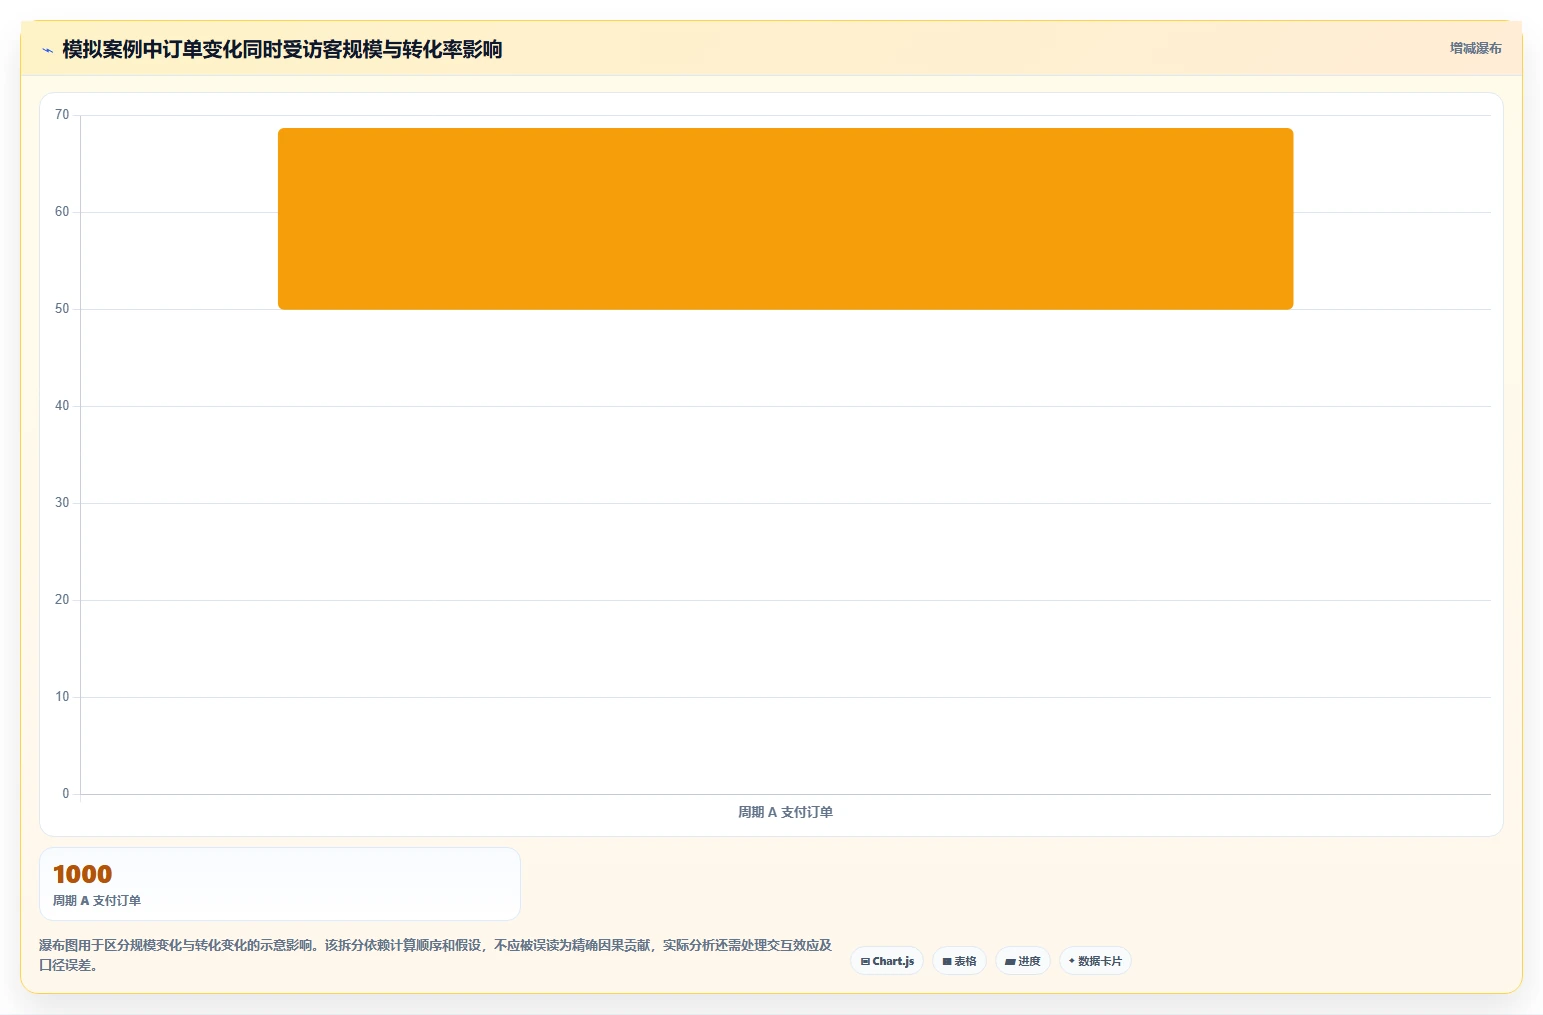Click the 周期 A 支付订单 axis label
This screenshot has height=1015, width=1543.
(785, 812)
